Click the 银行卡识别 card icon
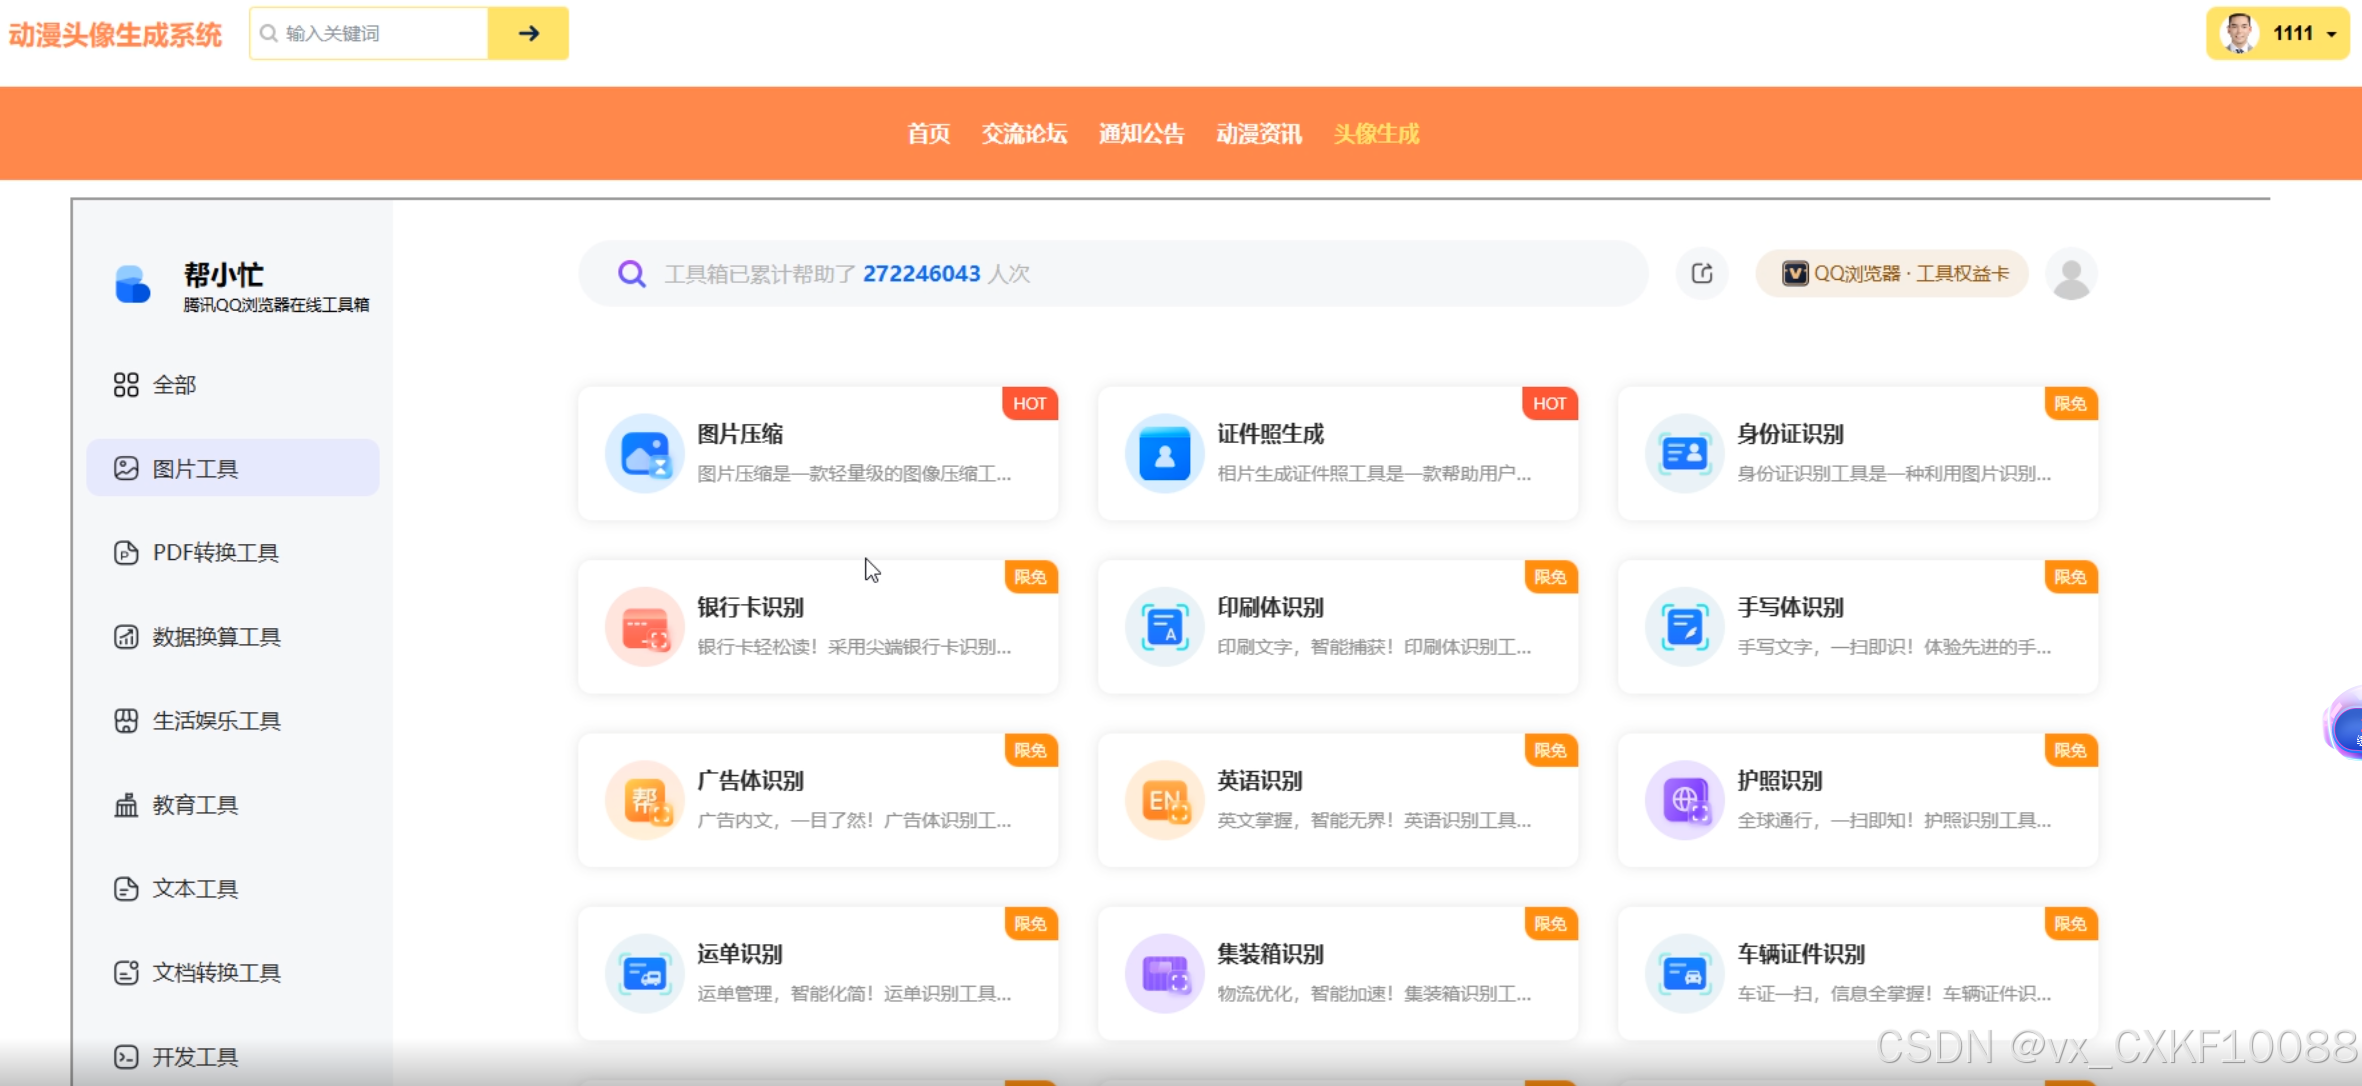The image size is (2362, 1086). (644, 627)
